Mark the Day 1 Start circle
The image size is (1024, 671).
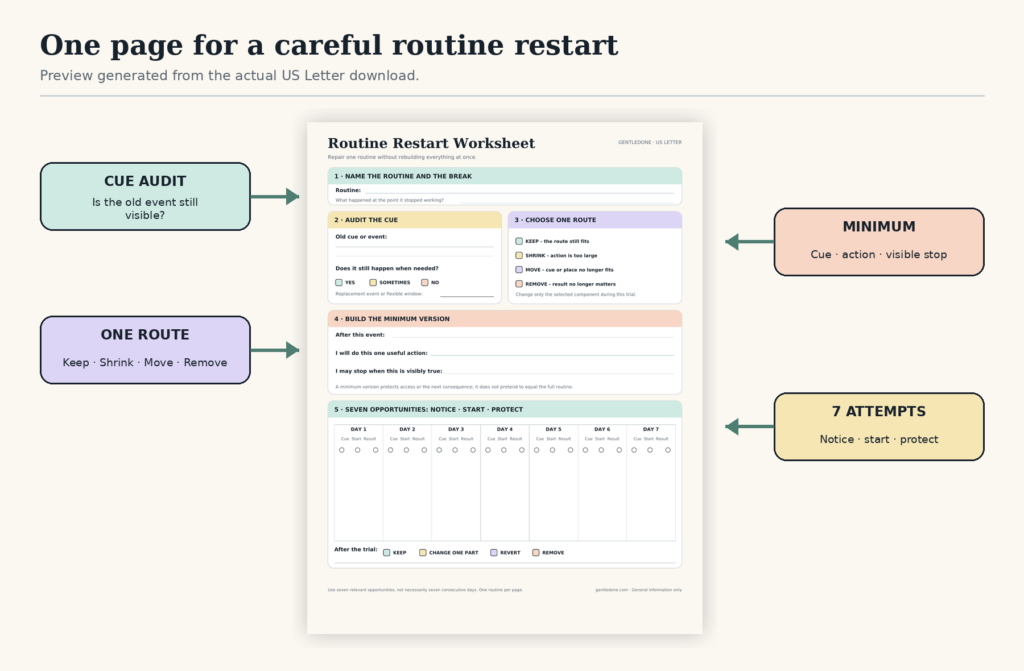click(357, 450)
